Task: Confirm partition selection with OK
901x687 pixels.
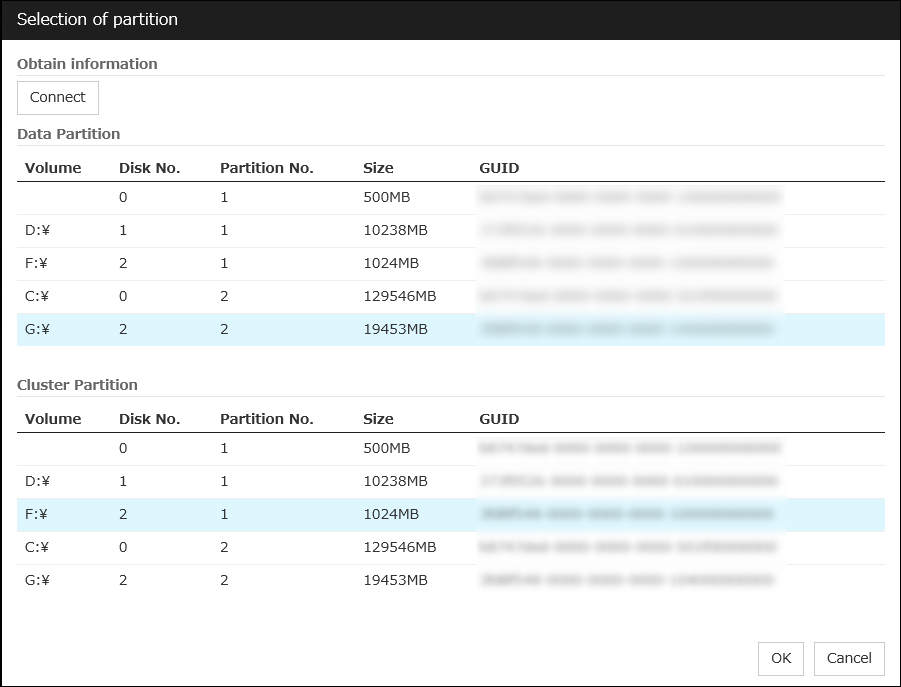Action: pos(780,658)
